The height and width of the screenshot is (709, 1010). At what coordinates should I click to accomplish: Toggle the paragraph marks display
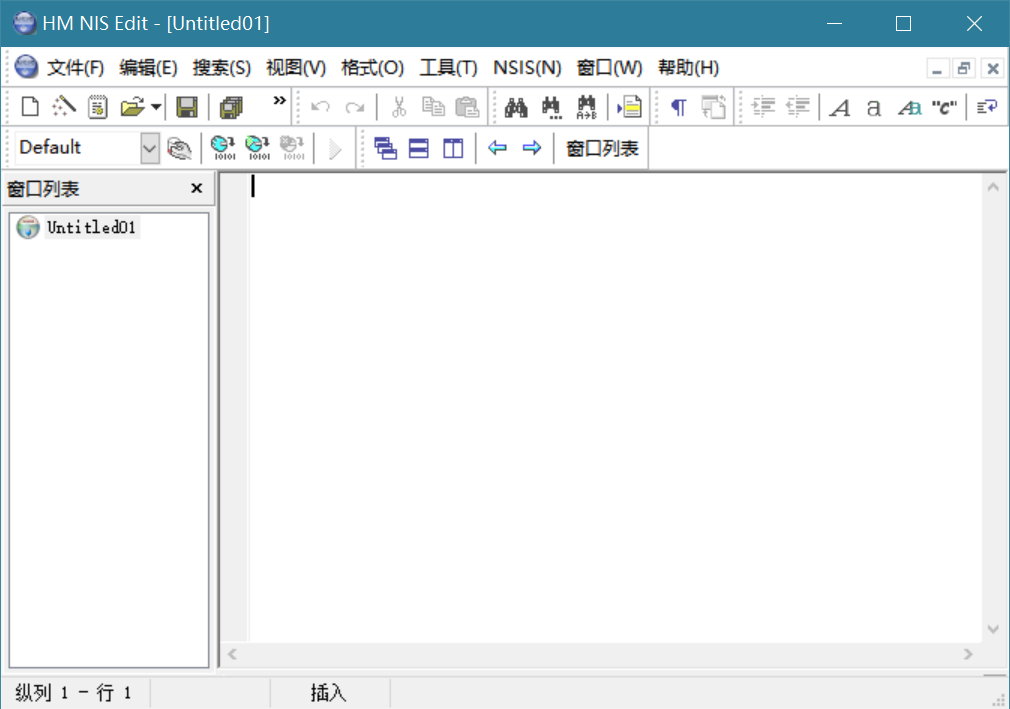click(x=679, y=107)
